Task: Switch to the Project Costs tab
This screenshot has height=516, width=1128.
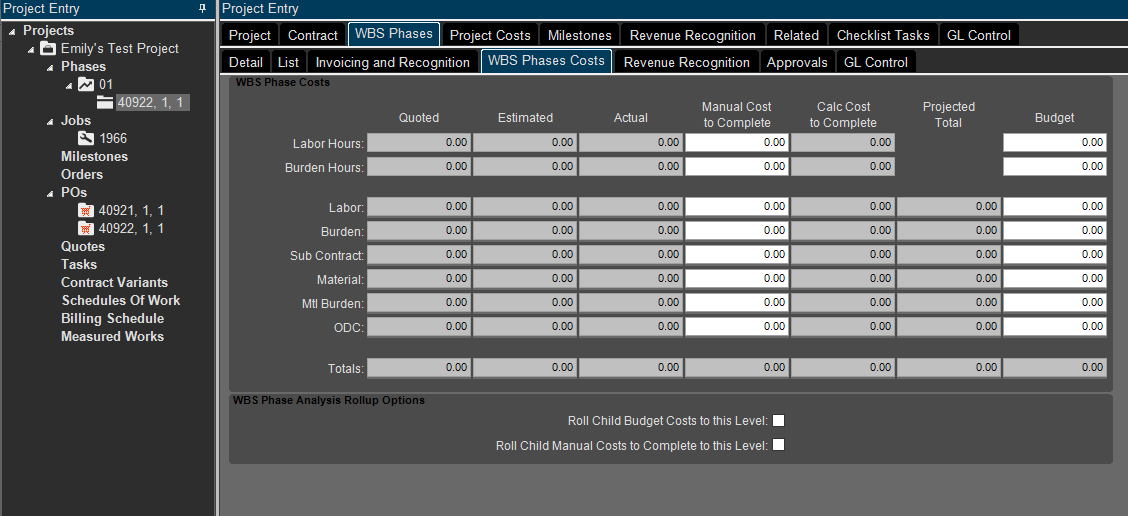Action: 490,35
